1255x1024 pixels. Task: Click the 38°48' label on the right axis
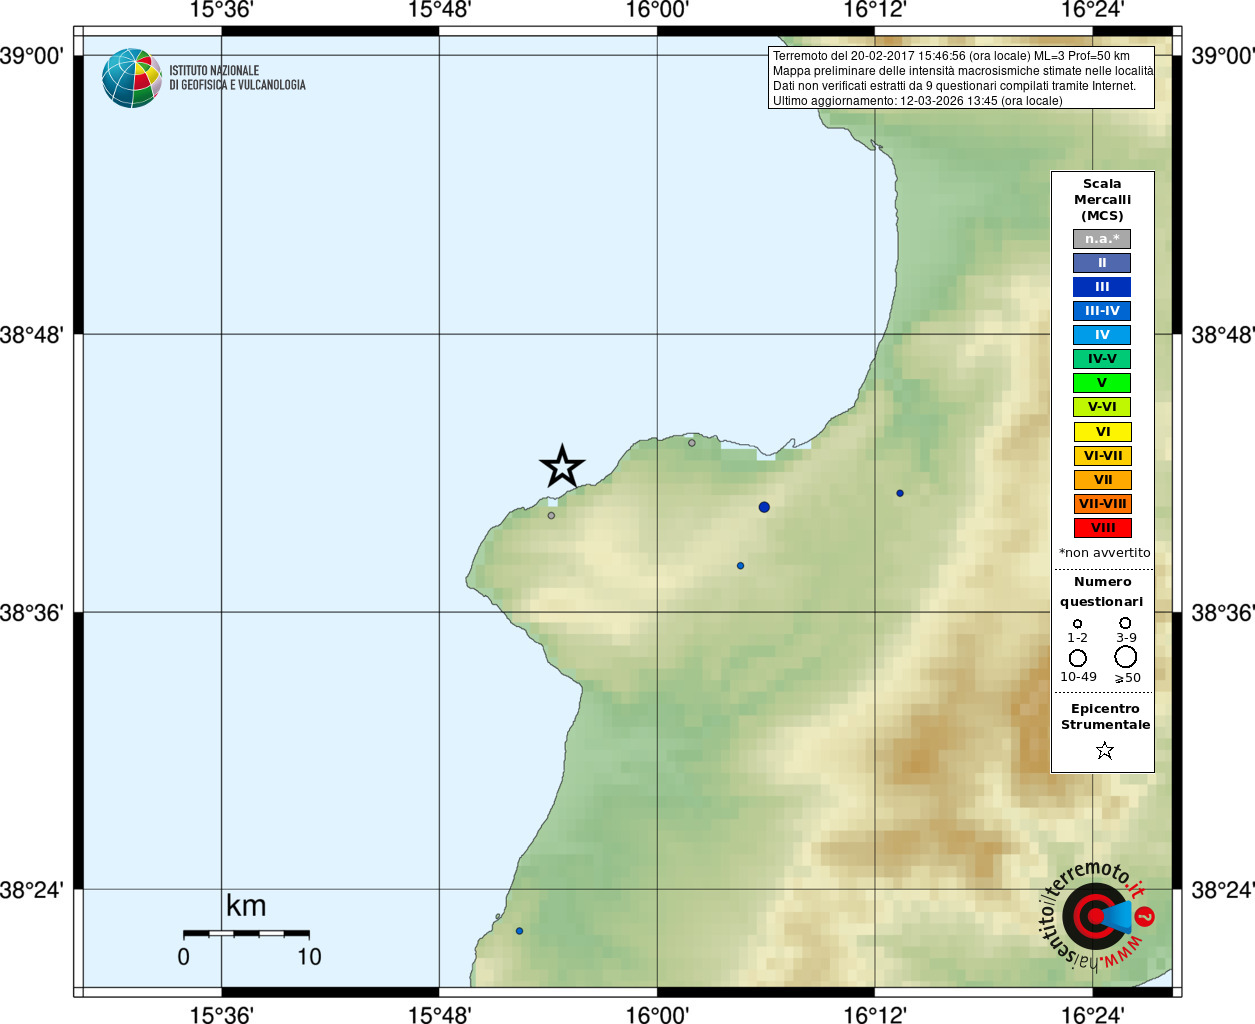(x=1223, y=335)
